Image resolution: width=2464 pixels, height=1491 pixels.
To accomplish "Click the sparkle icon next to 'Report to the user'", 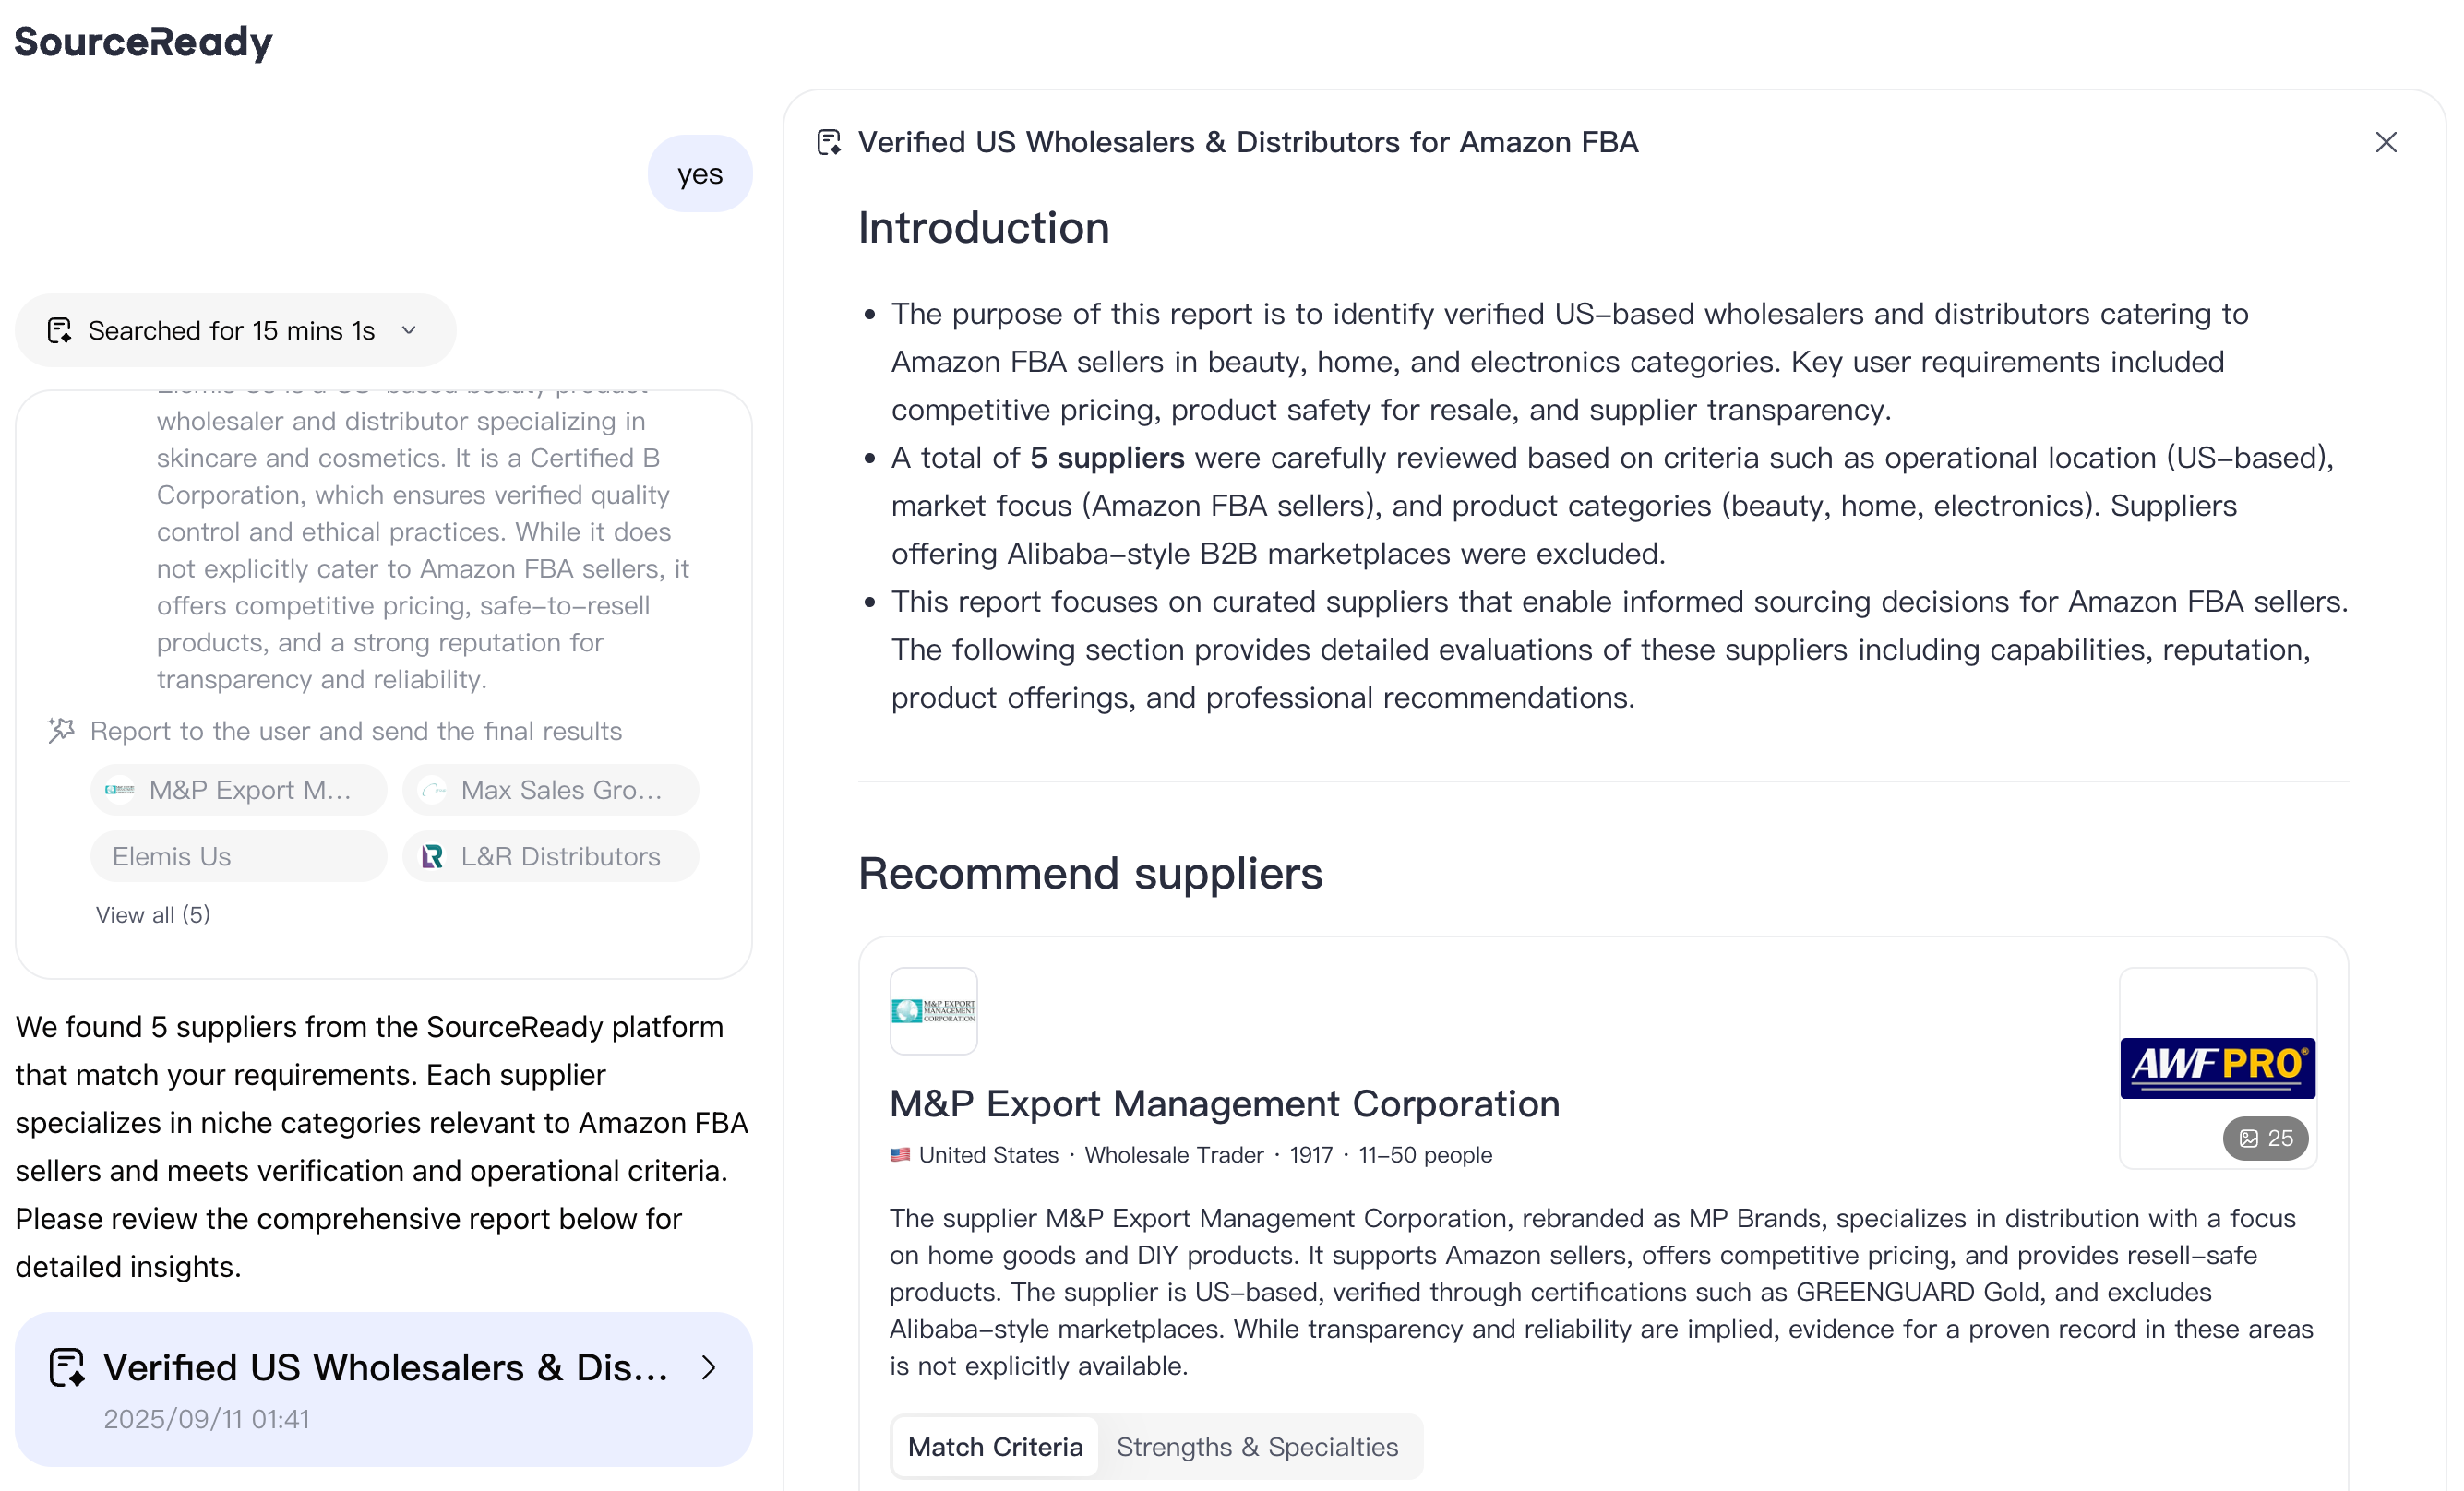I will 61,730.
